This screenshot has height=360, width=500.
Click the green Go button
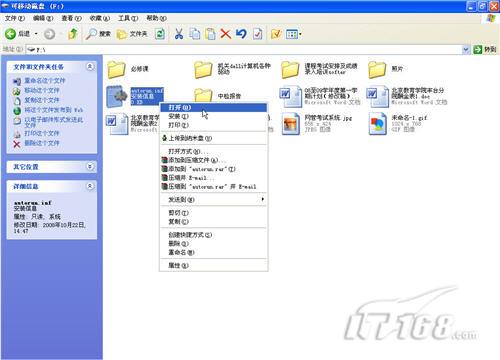485,49
